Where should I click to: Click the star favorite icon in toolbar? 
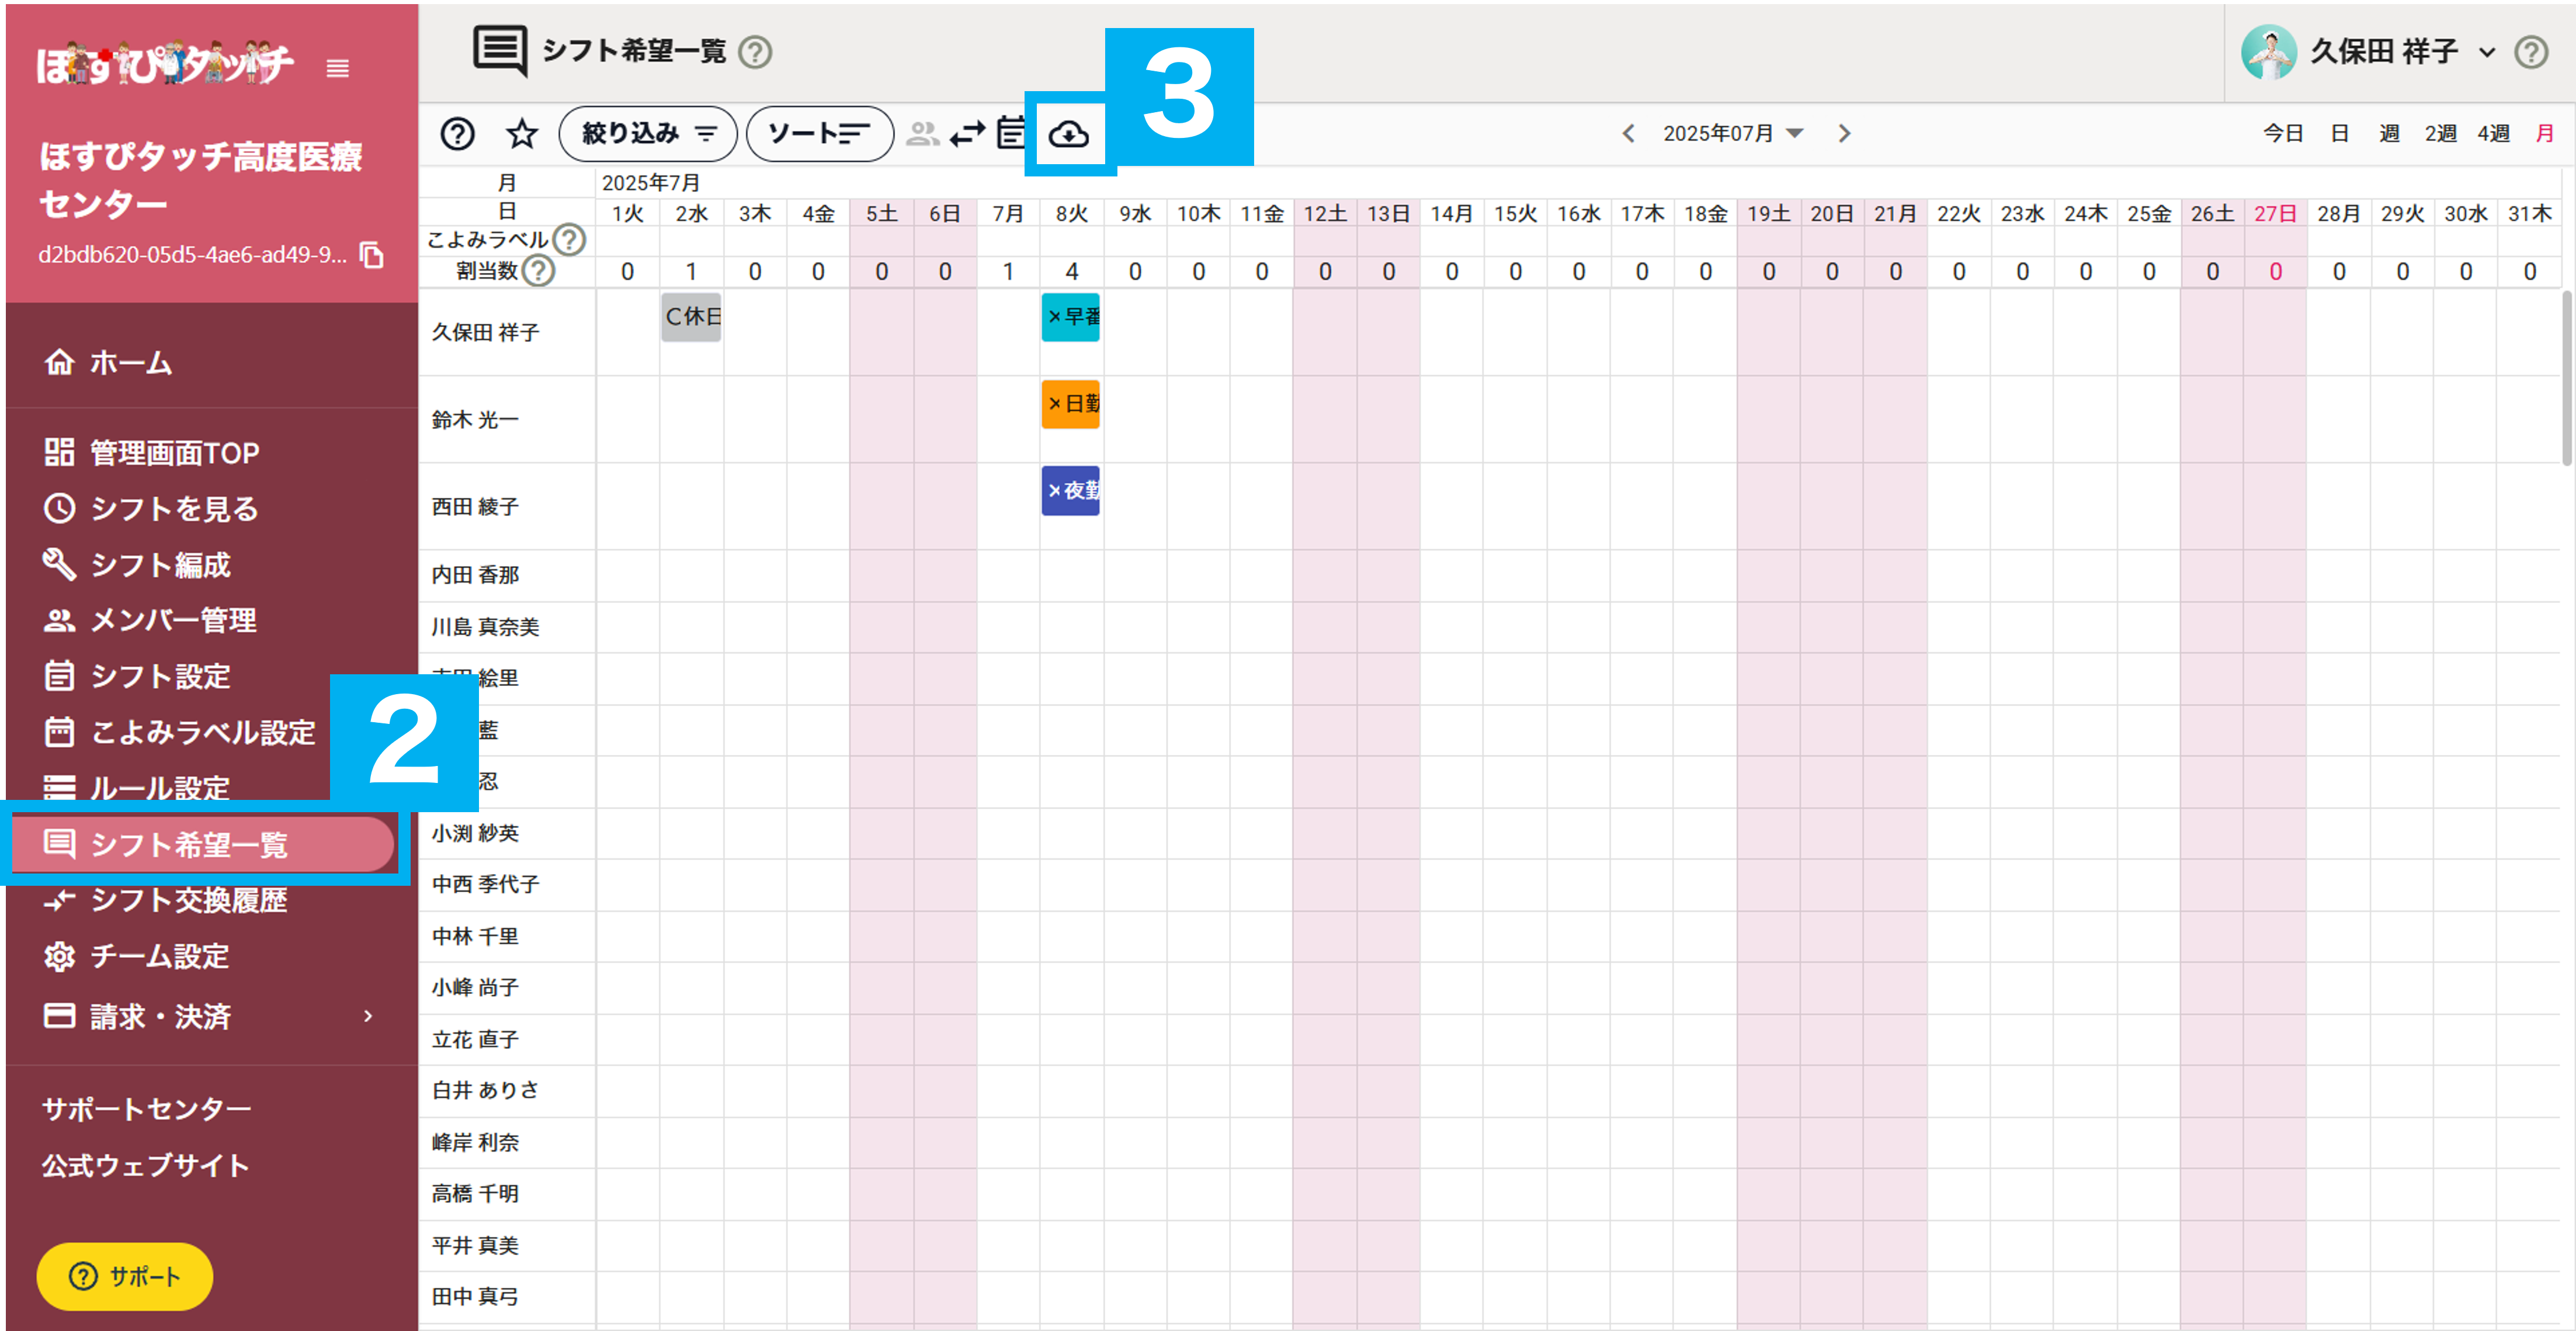coord(521,133)
